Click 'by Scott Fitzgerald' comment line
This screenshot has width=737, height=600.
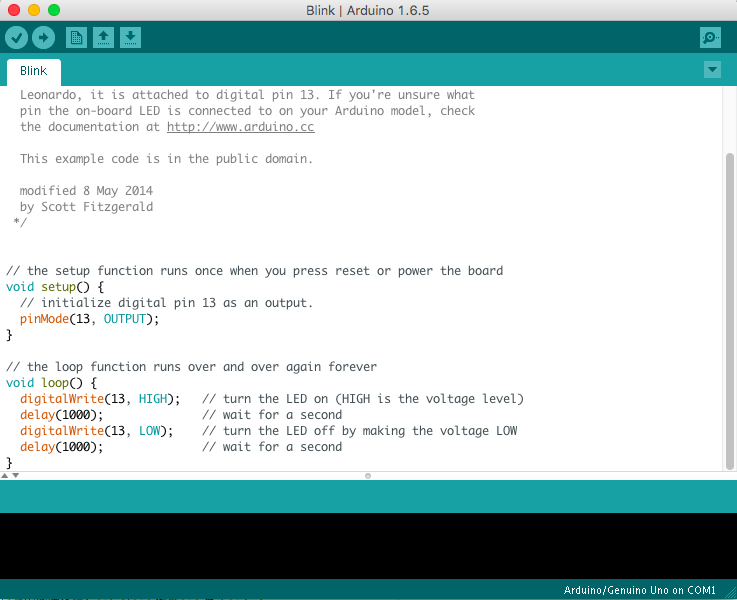[86, 207]
